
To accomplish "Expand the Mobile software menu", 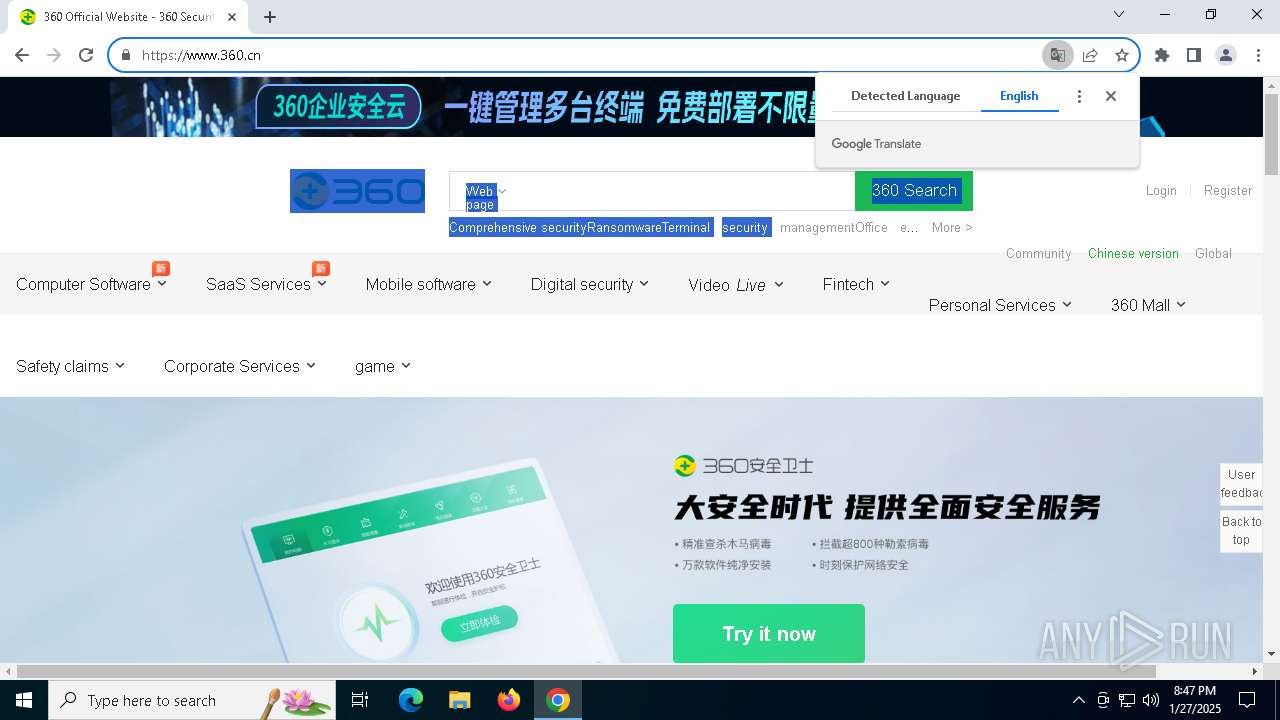I will (429, 284).
